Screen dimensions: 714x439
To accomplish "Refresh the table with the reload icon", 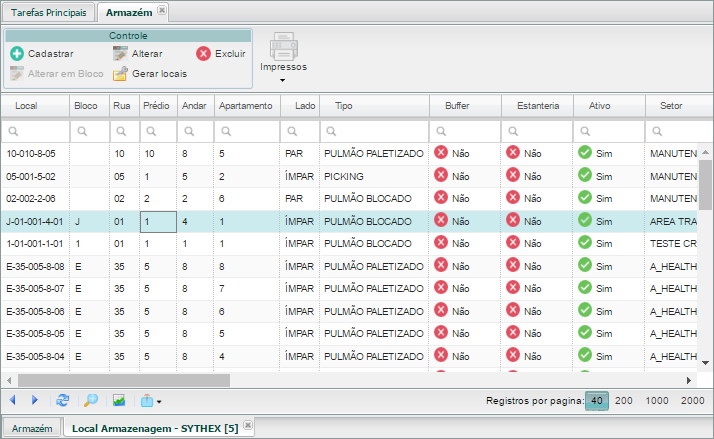I will click(62, 400).
